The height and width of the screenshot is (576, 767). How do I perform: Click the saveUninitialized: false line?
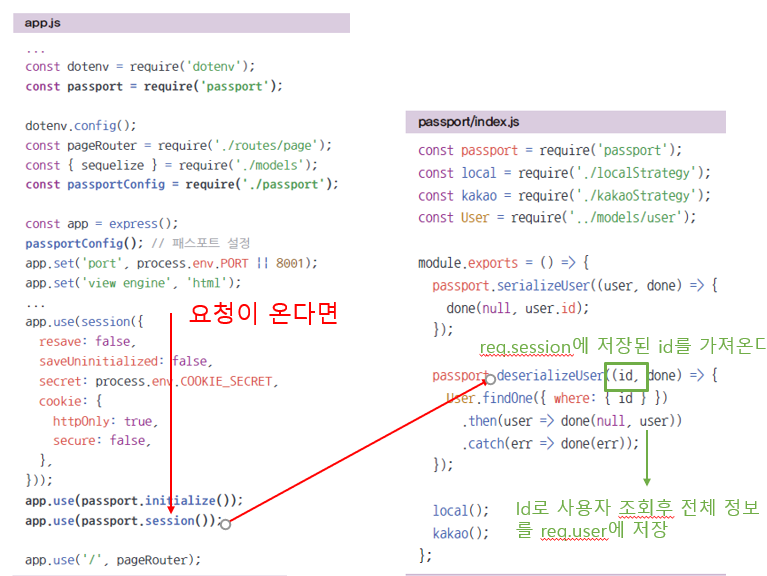pos(126,361)
